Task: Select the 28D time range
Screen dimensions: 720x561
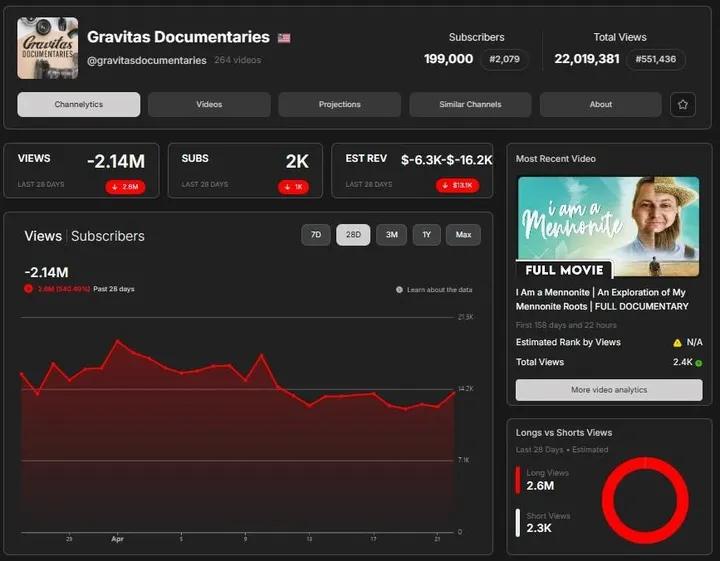Action: [x=353, y=235]
